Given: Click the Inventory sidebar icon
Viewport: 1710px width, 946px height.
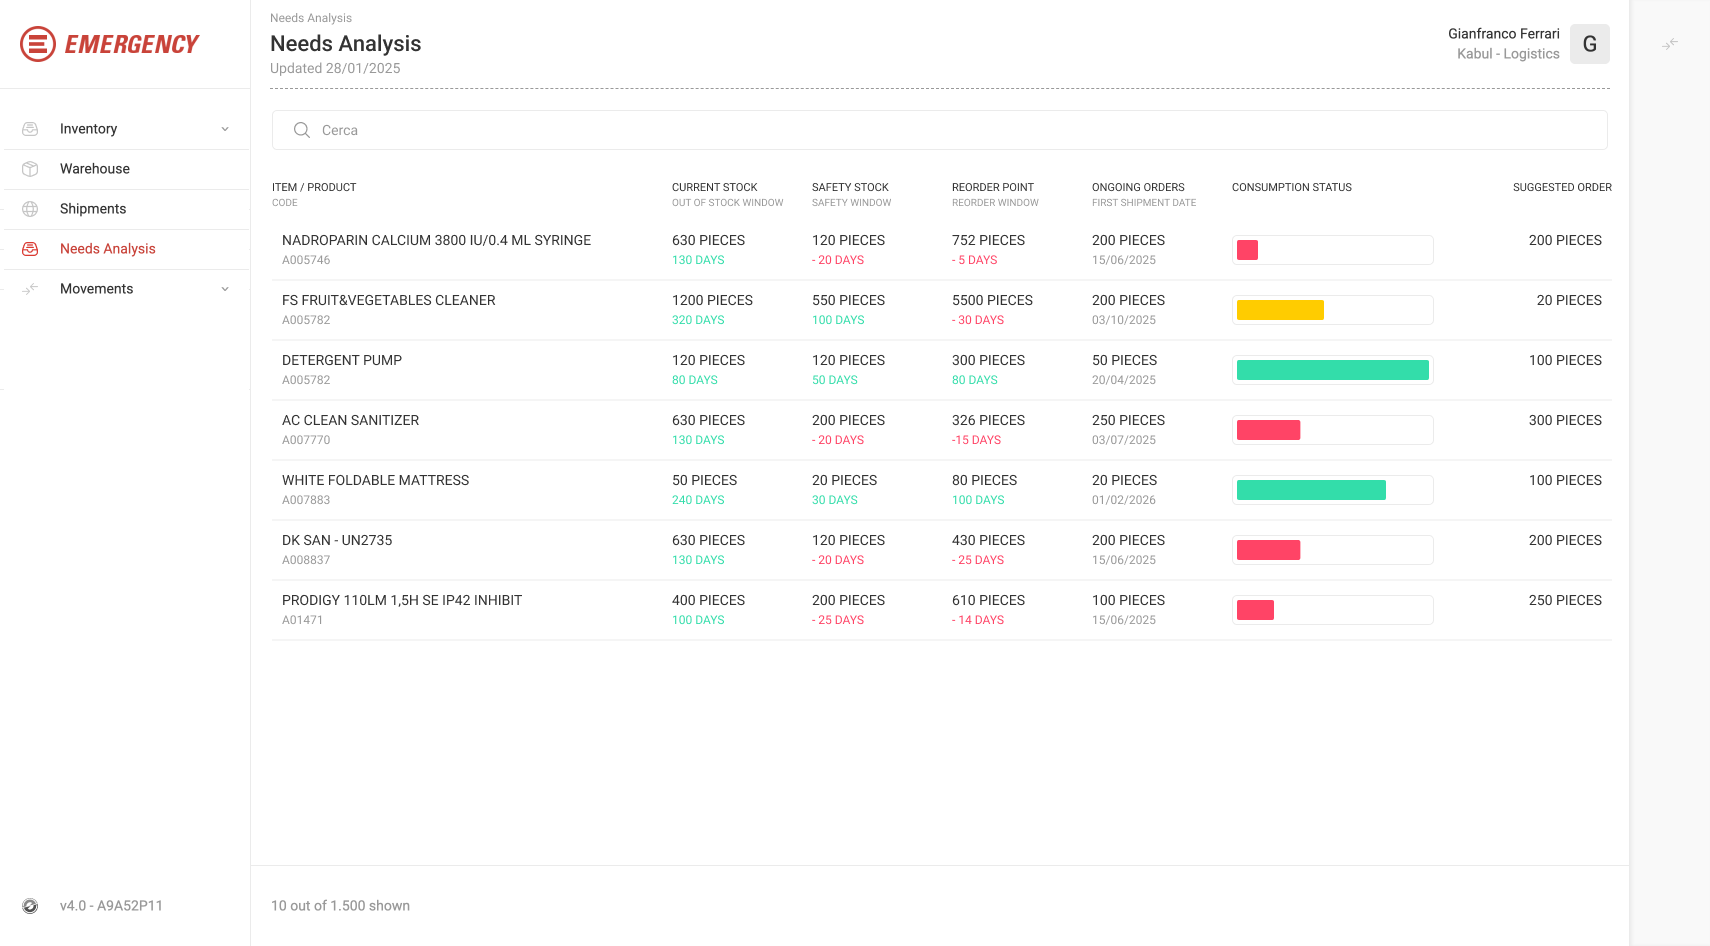Looking at the screenshot, I should coord(30,129).
